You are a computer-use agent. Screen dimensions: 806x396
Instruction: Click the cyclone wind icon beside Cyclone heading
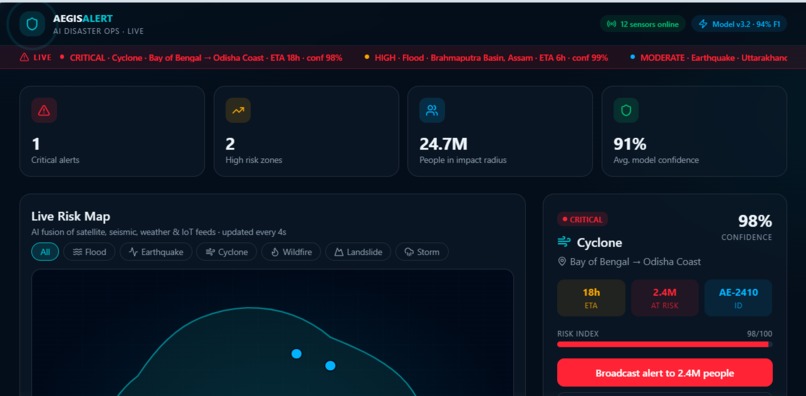pyautogui.click(x=564, y=242)
